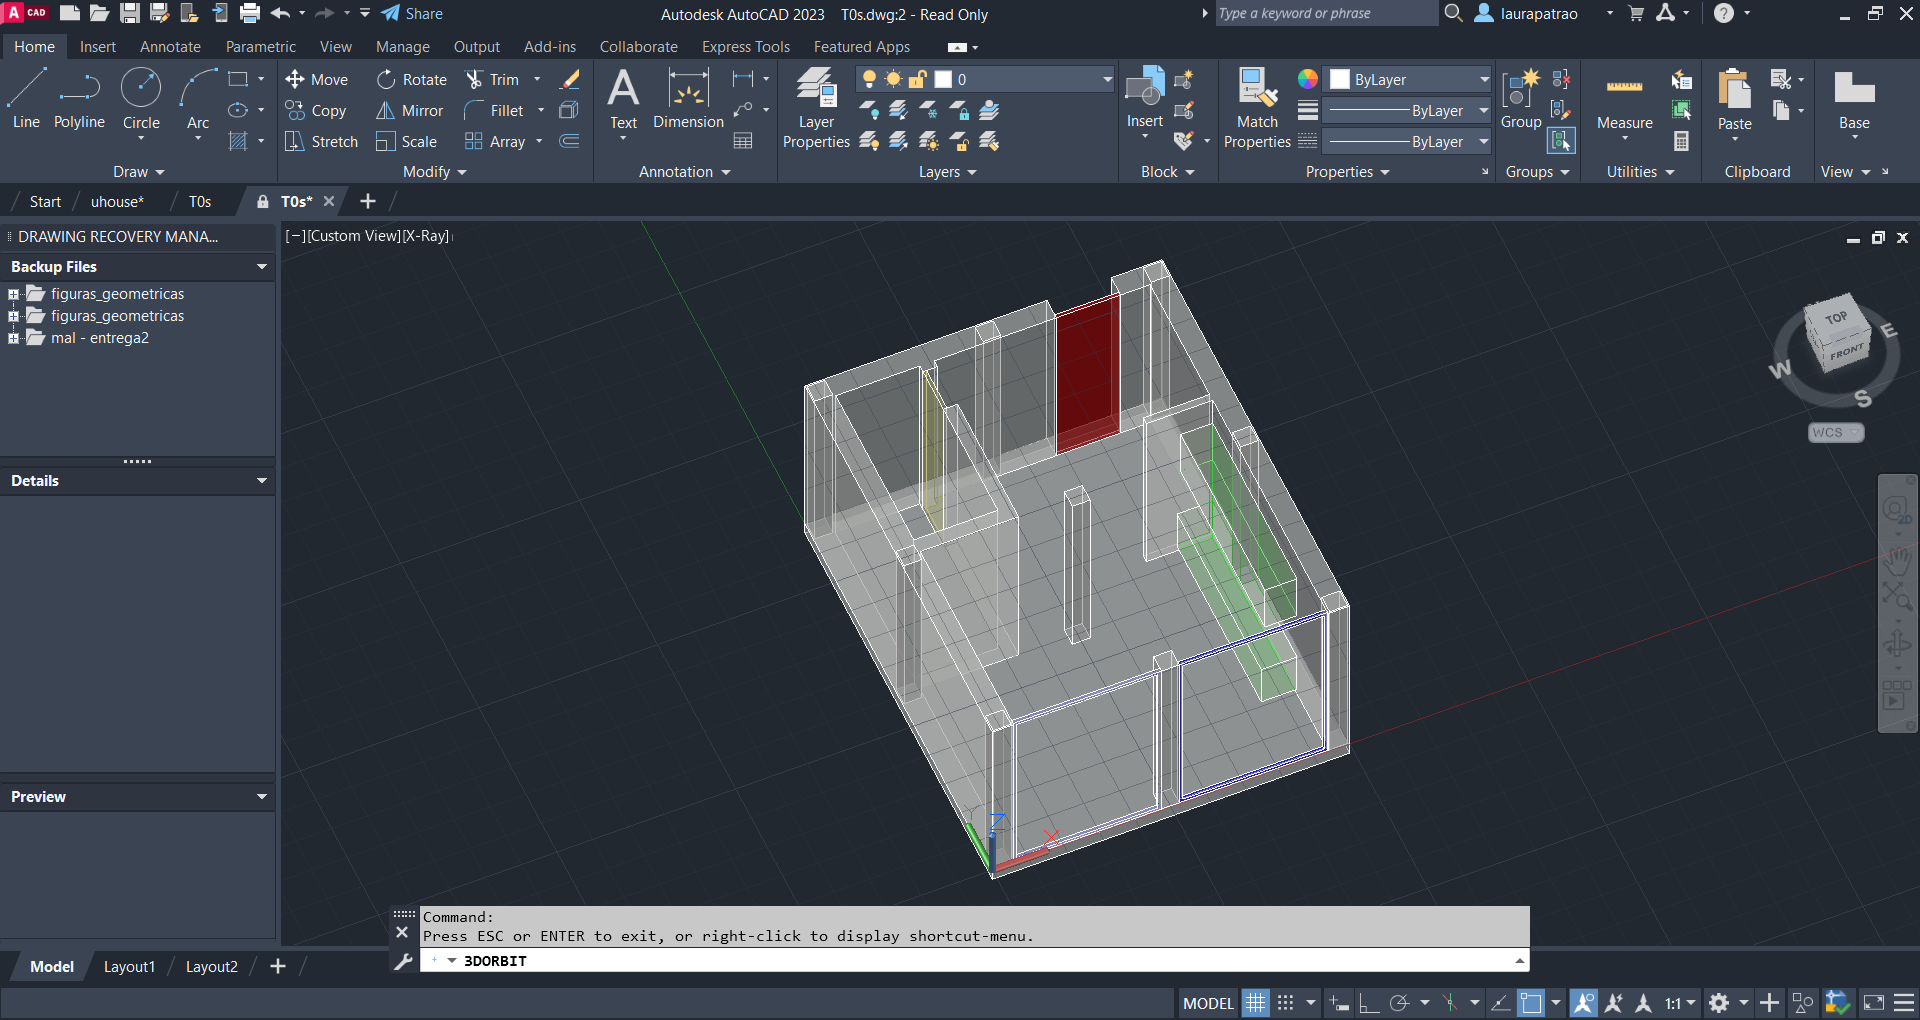The height and width of the screenshot is (1020, 1920).
Task: Toggle polar tracking in status bar
Action: tap(1399, 1003)
